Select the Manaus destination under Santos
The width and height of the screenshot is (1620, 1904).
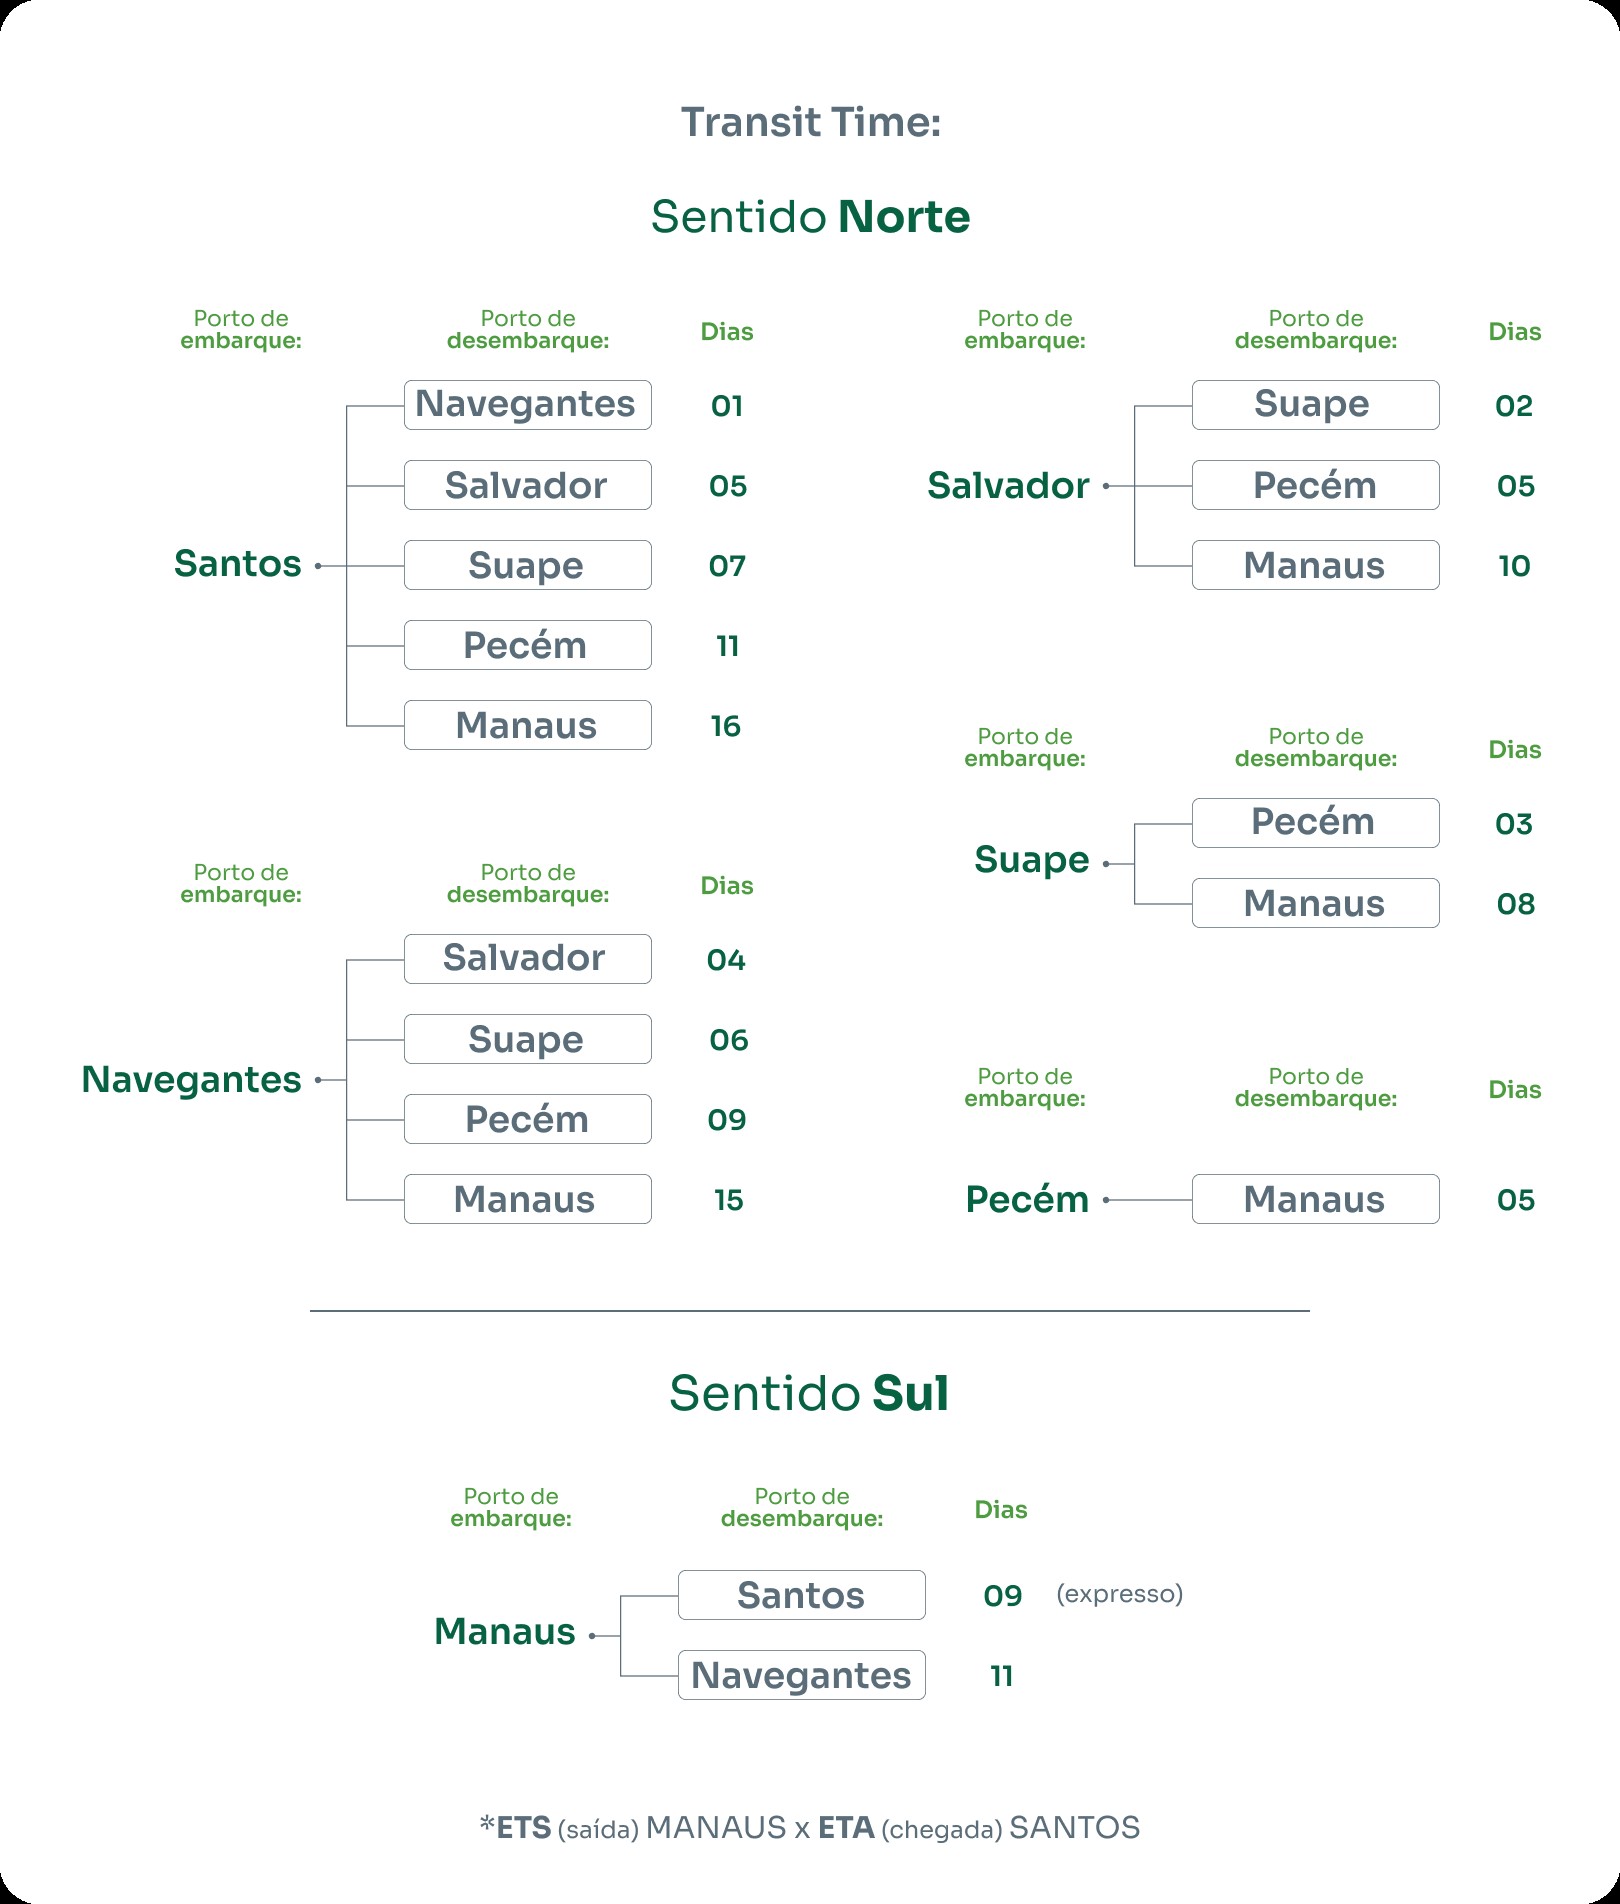pyautogui.click(x=528, y=725)
